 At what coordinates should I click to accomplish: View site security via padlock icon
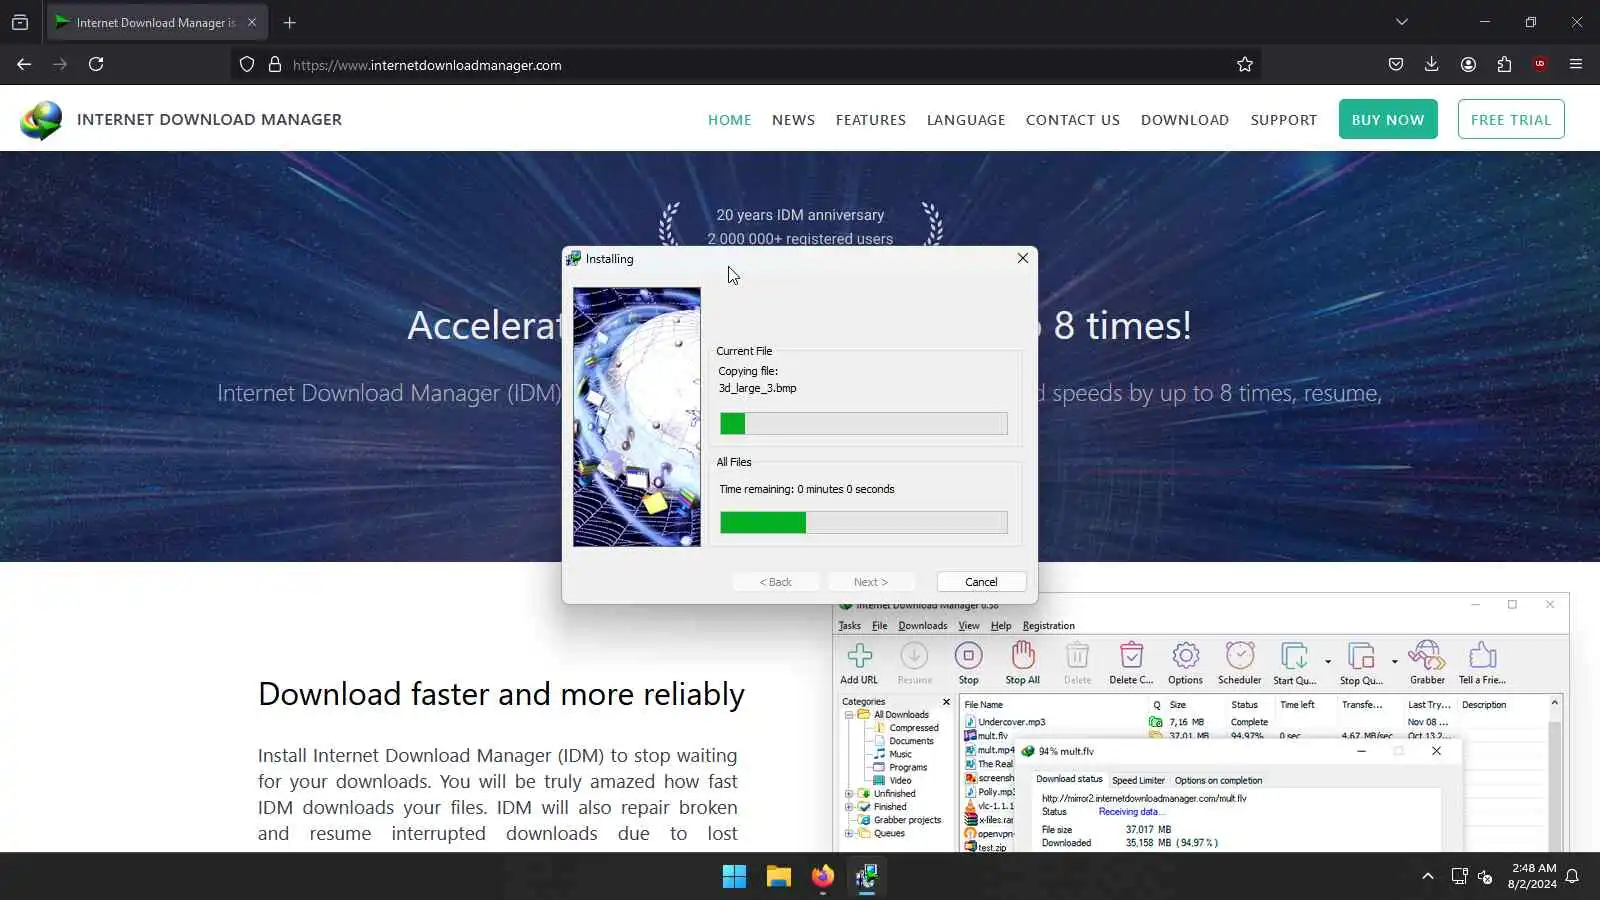[275, 64]
